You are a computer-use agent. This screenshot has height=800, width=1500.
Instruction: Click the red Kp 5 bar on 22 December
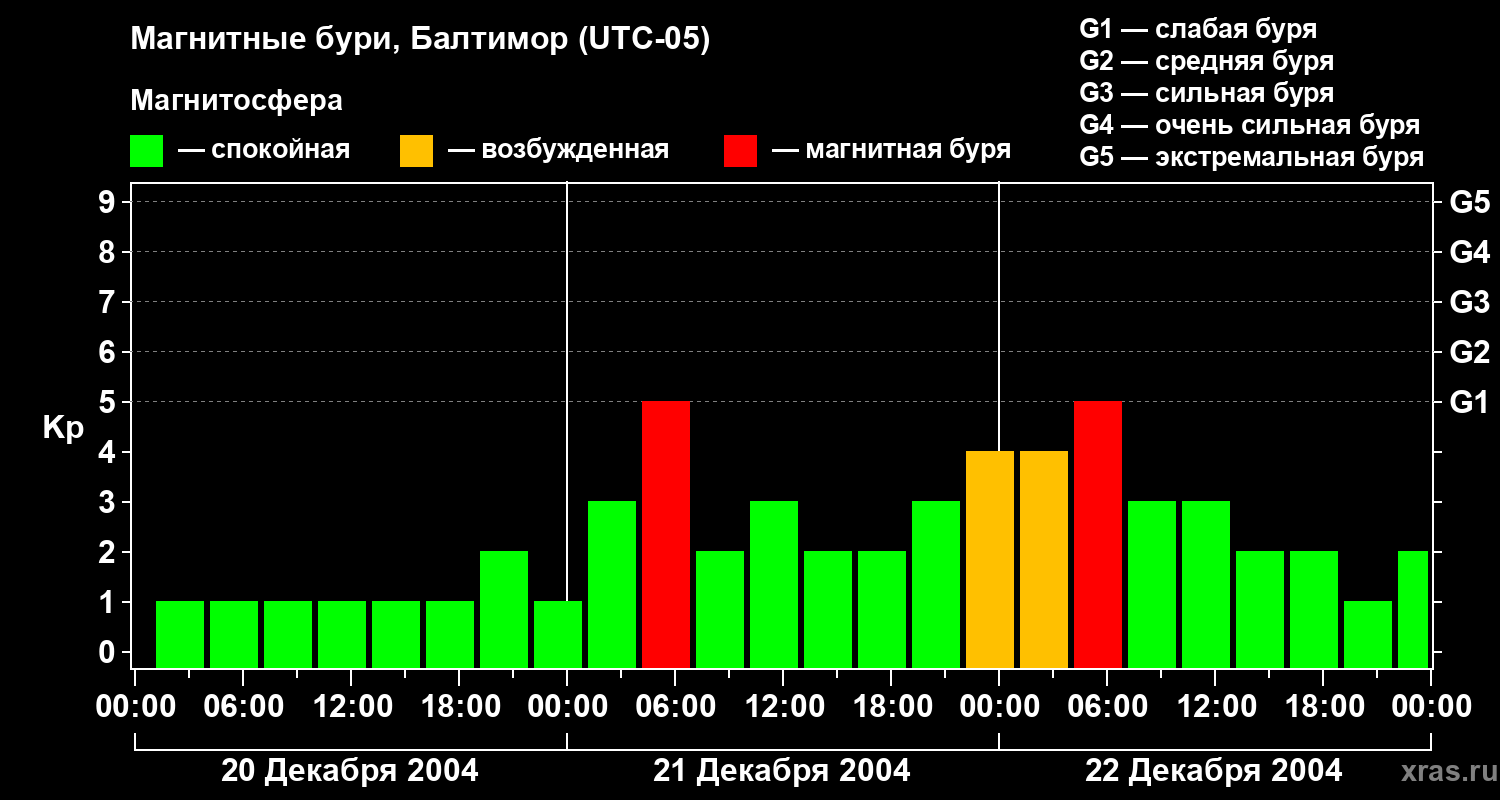(x=1098, y=534)
